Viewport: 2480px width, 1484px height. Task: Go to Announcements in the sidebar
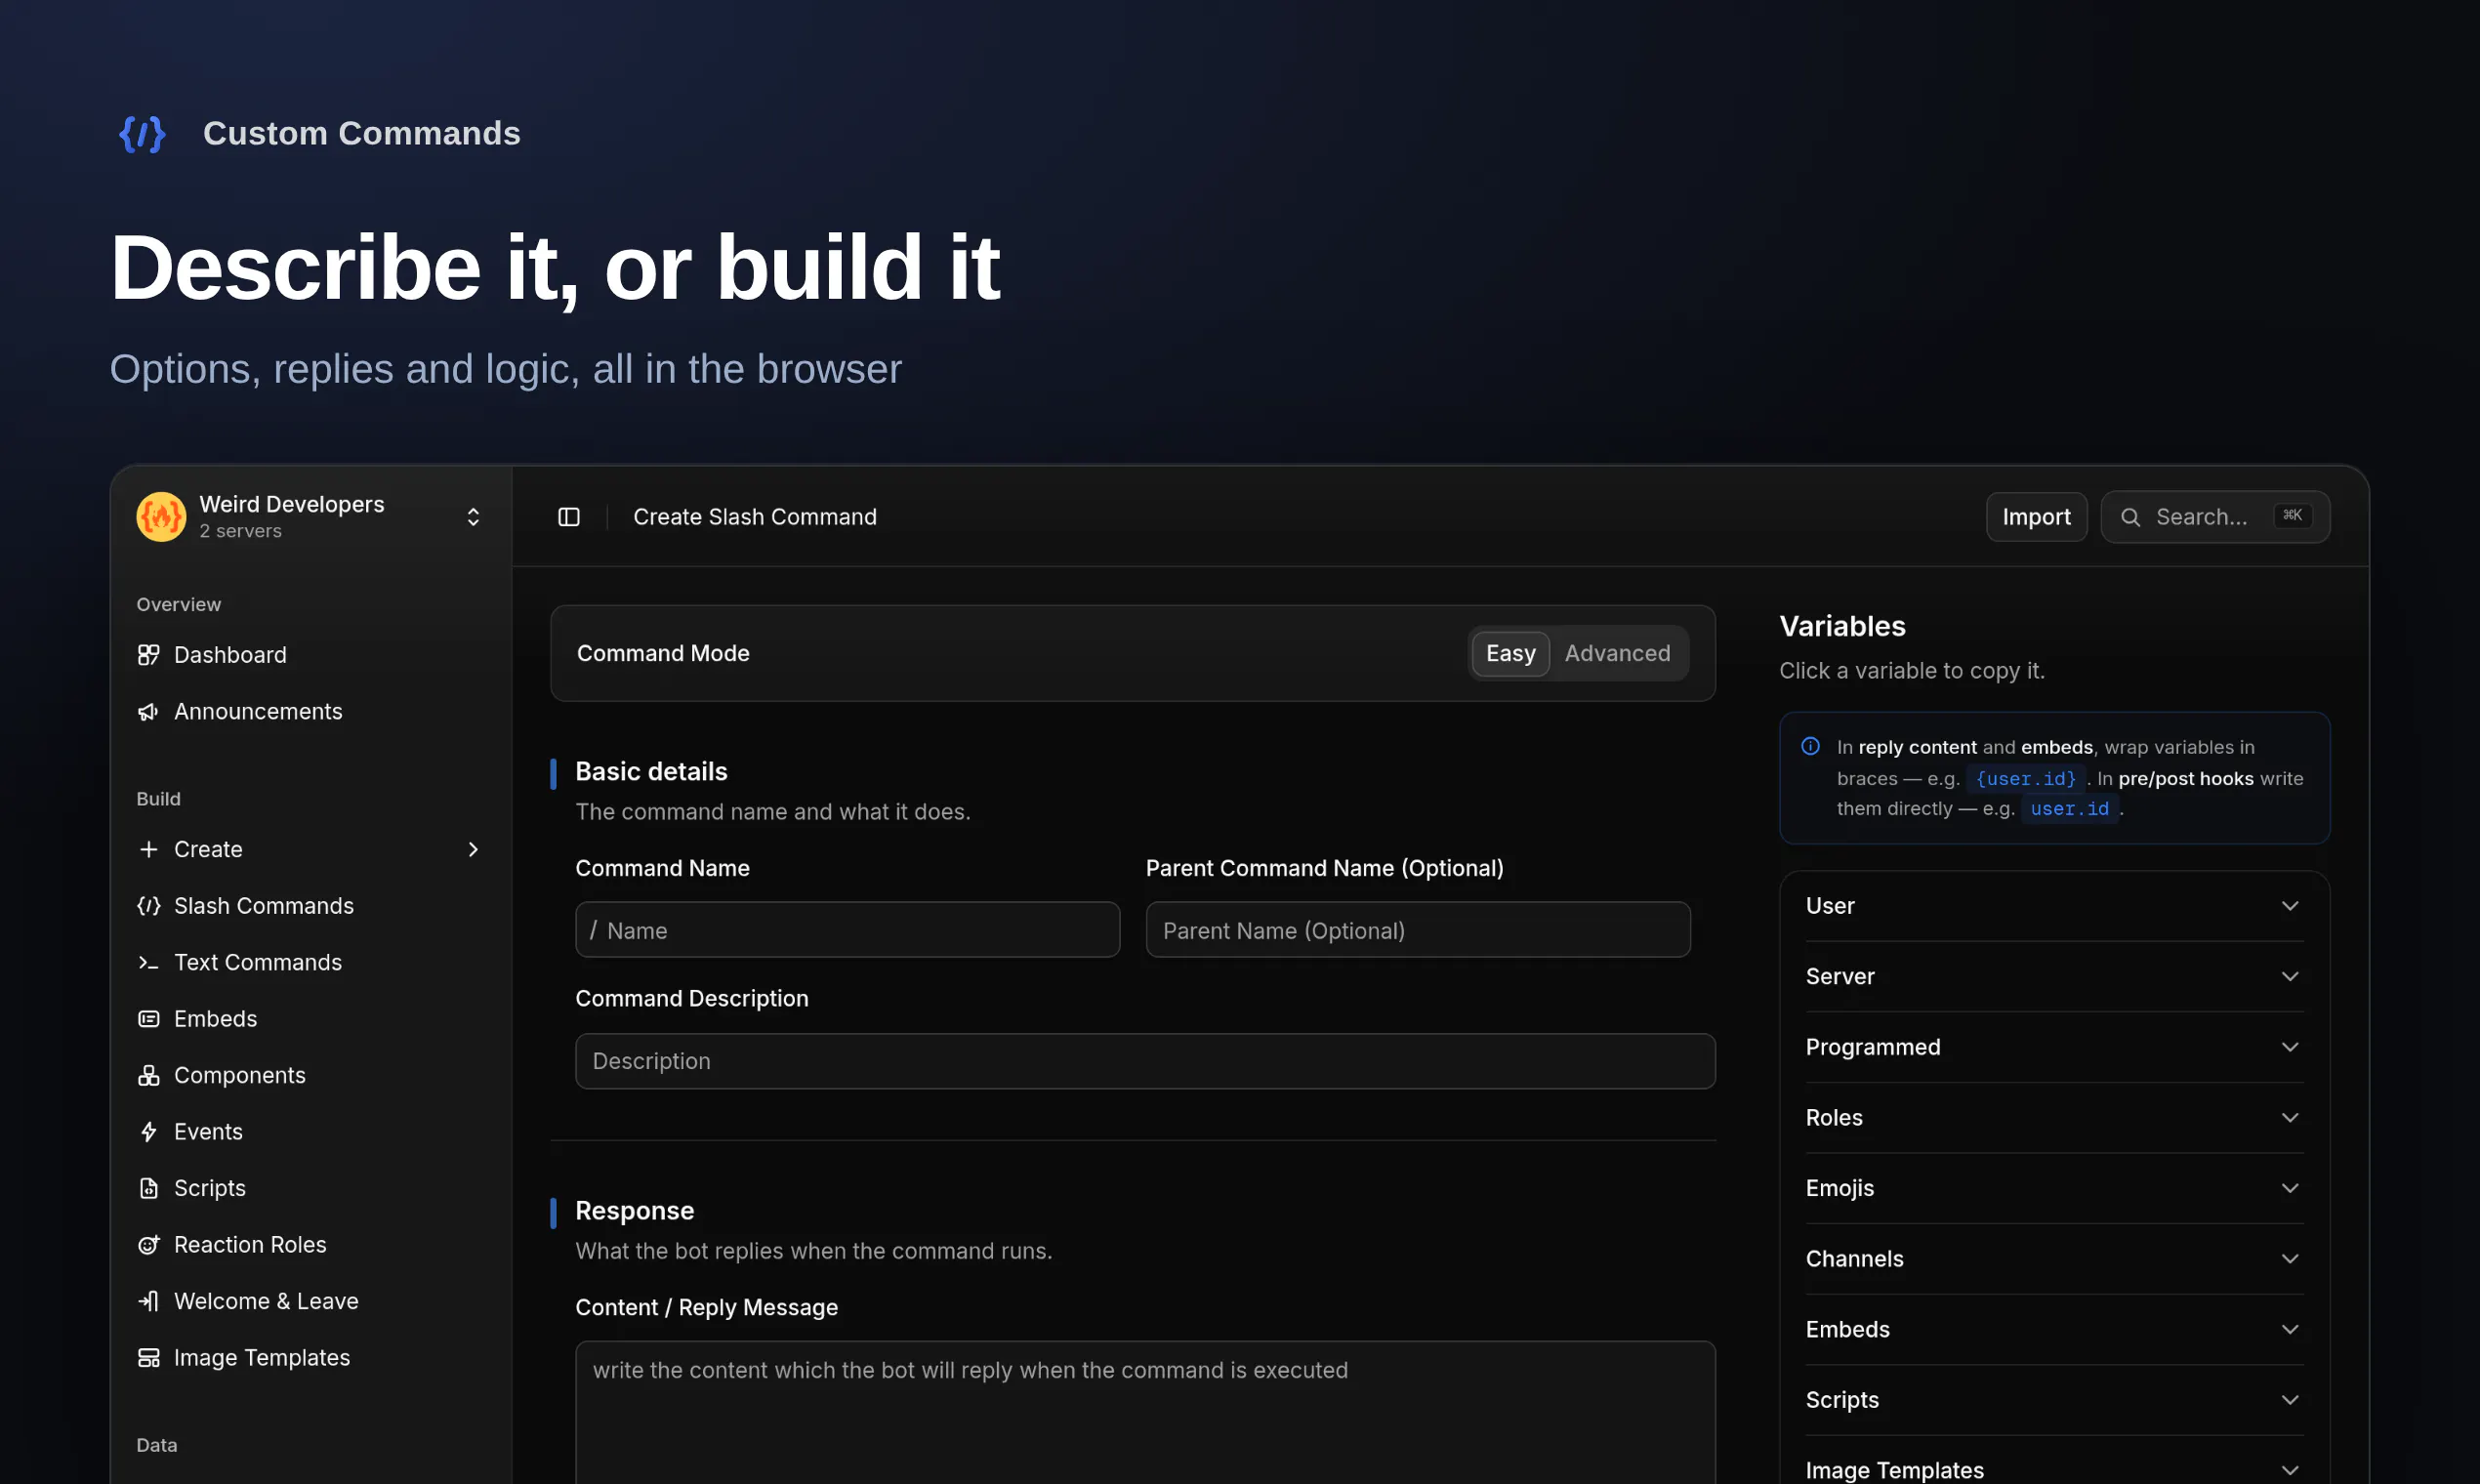(311, 711)
